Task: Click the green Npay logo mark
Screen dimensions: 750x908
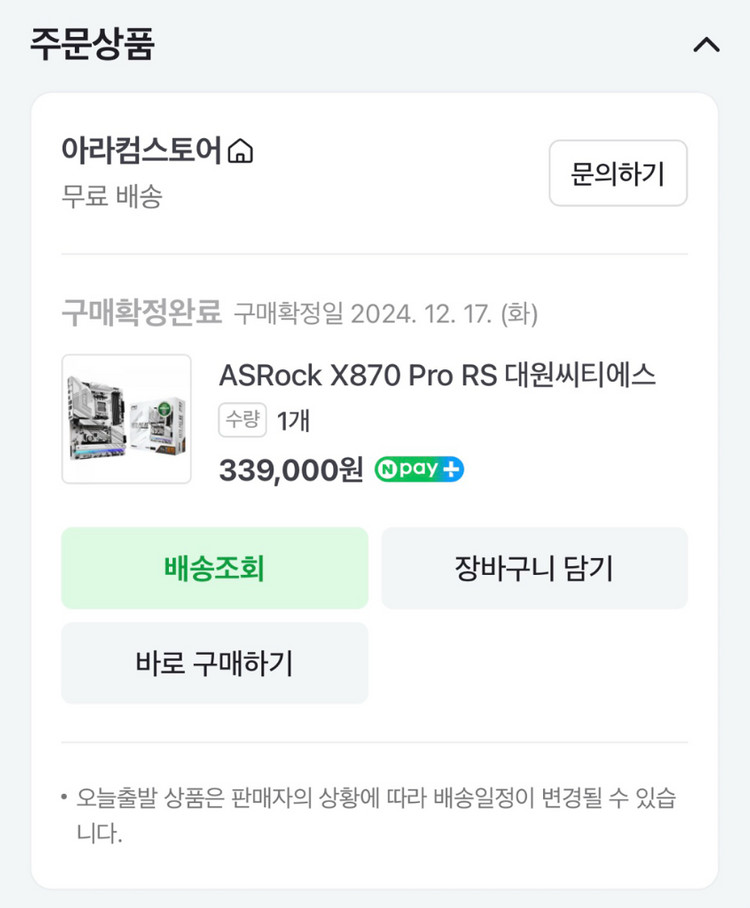Action: [x=393, y=468]
